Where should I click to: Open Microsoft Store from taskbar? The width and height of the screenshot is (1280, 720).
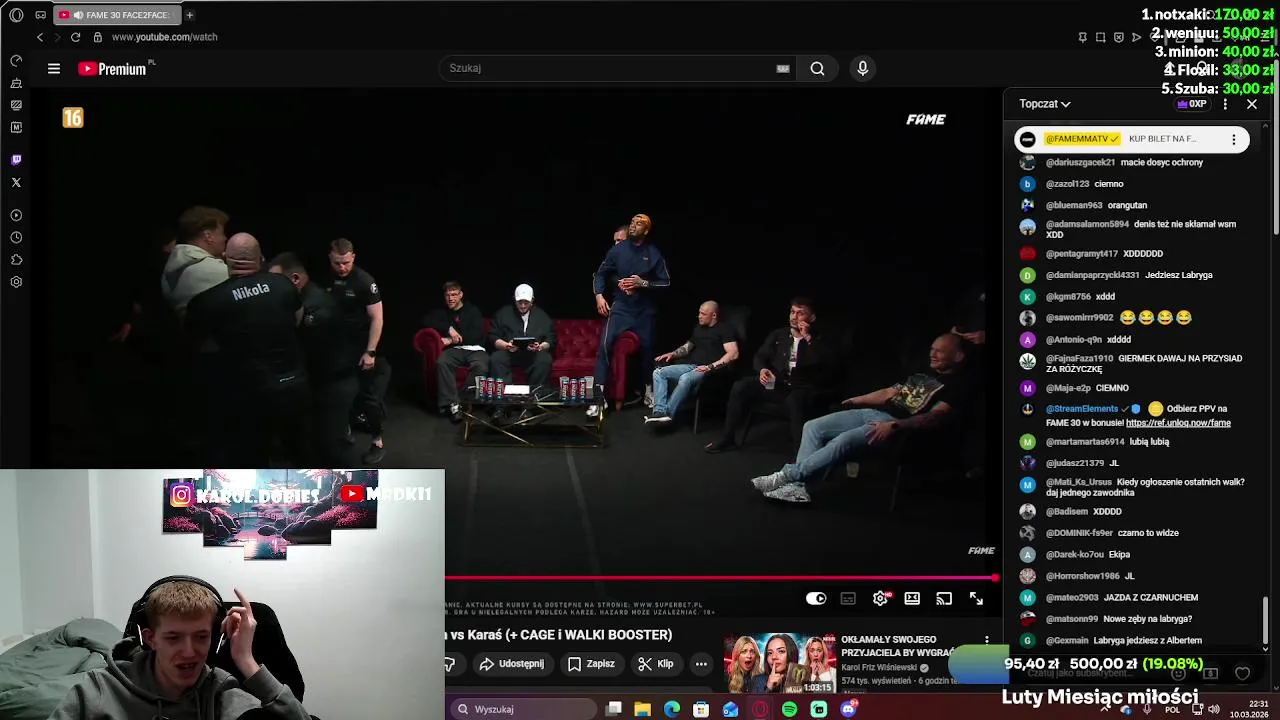701,709
